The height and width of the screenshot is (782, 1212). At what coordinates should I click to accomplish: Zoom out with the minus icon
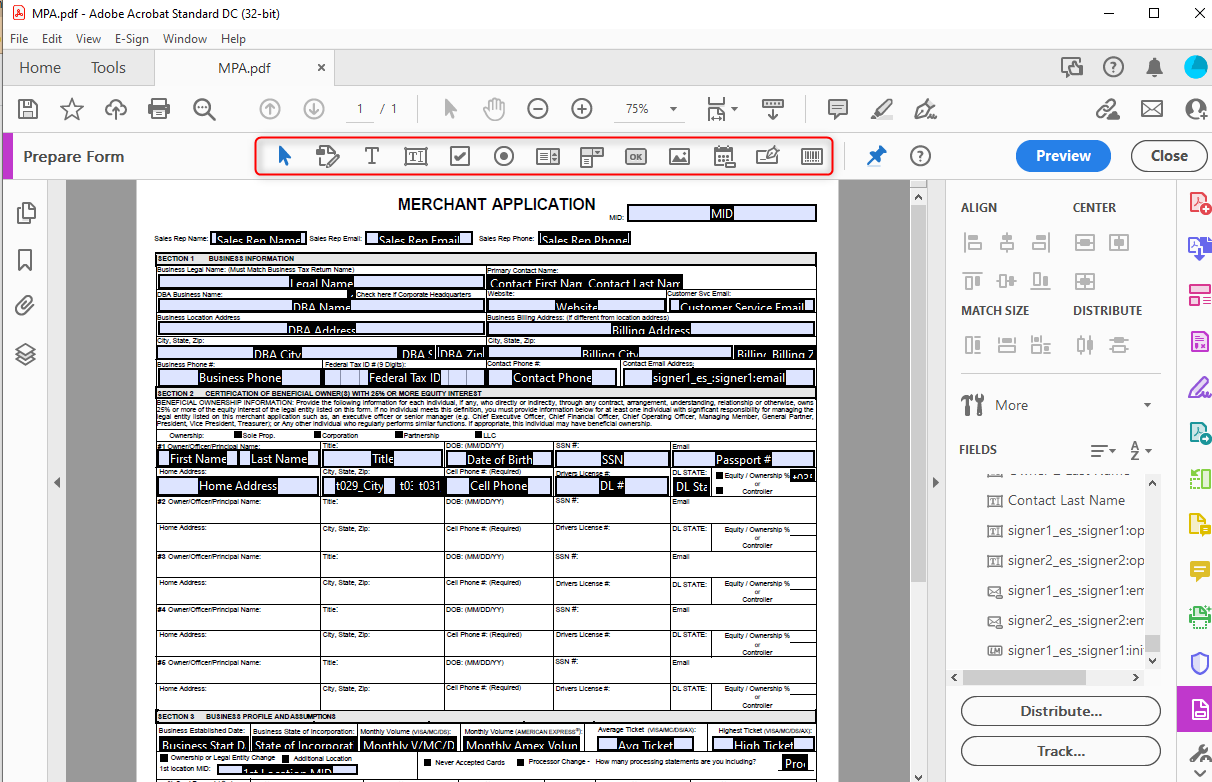[538, 109]
